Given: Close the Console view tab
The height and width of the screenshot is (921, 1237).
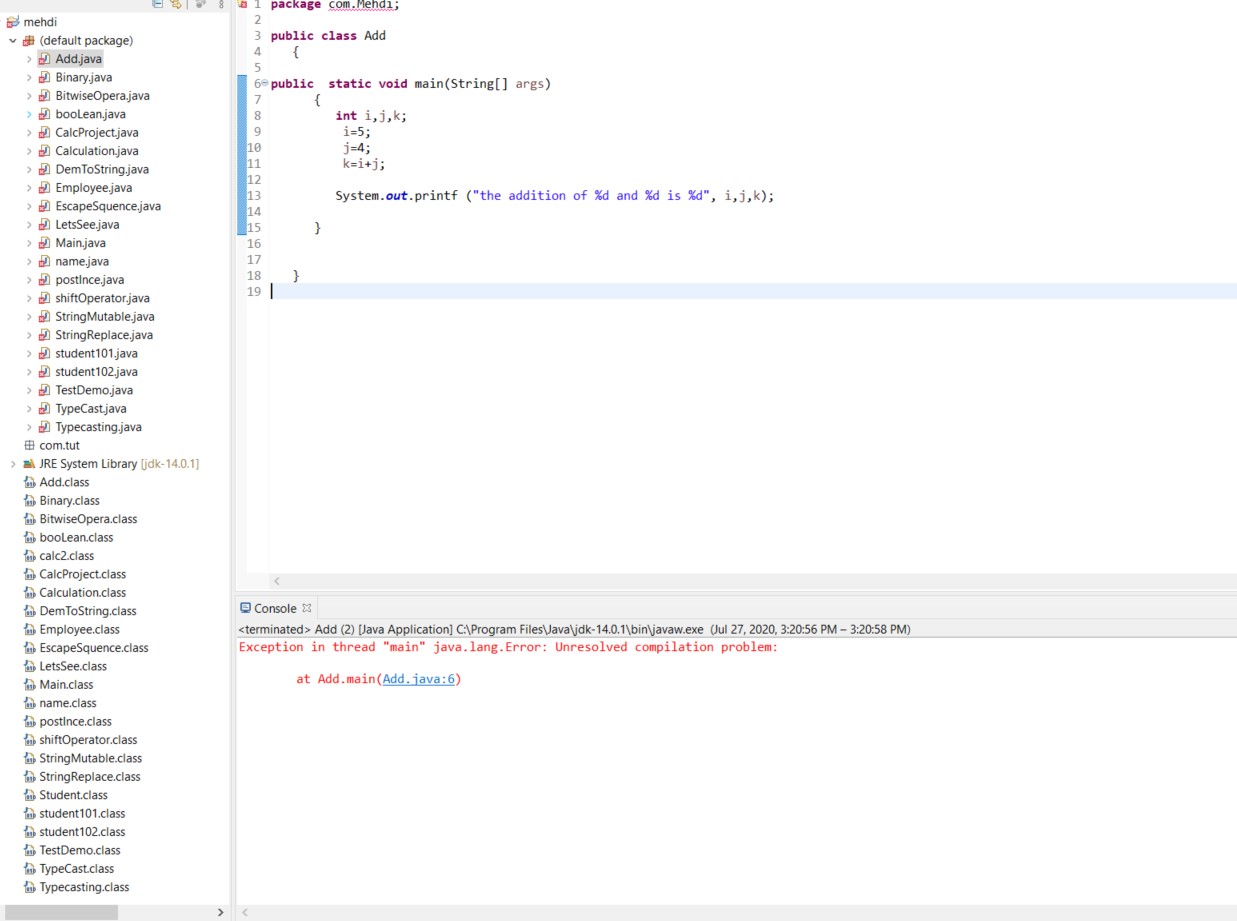Looking at the screenshot, I should point(307,608).
